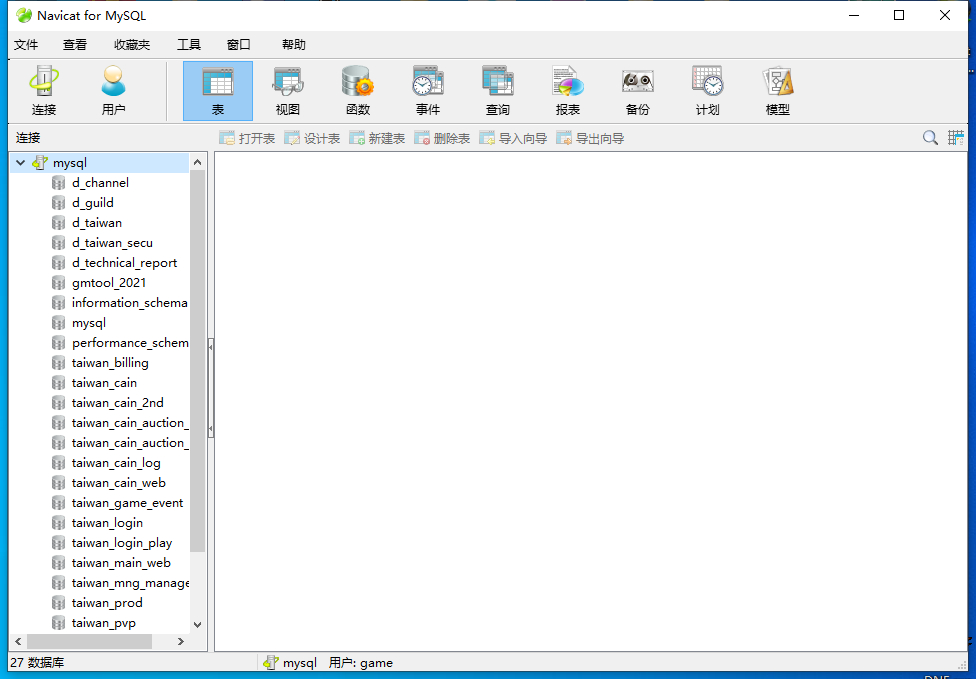Select the taiwan_cain_log database

pyautogui.click(x=116, y=463)
